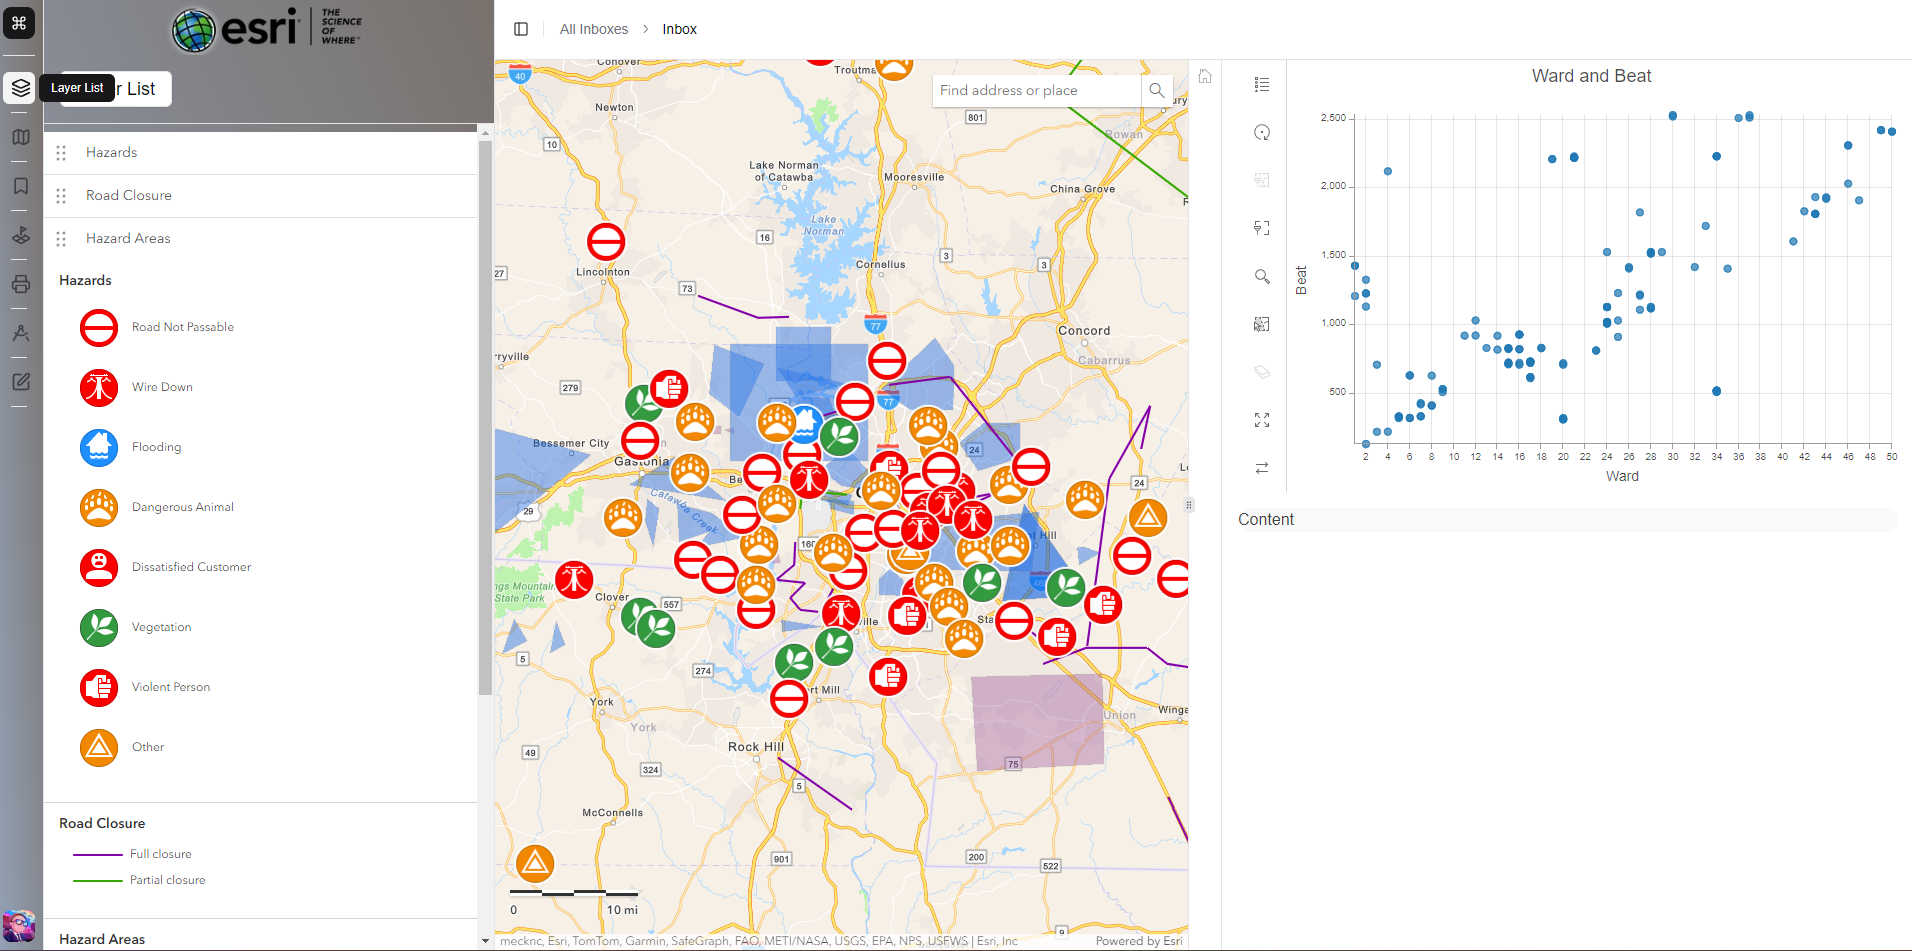This screenshot has width=1912, height=951.
Task: Click the chart full extent arrows icon
Action: pos(1262,421)
